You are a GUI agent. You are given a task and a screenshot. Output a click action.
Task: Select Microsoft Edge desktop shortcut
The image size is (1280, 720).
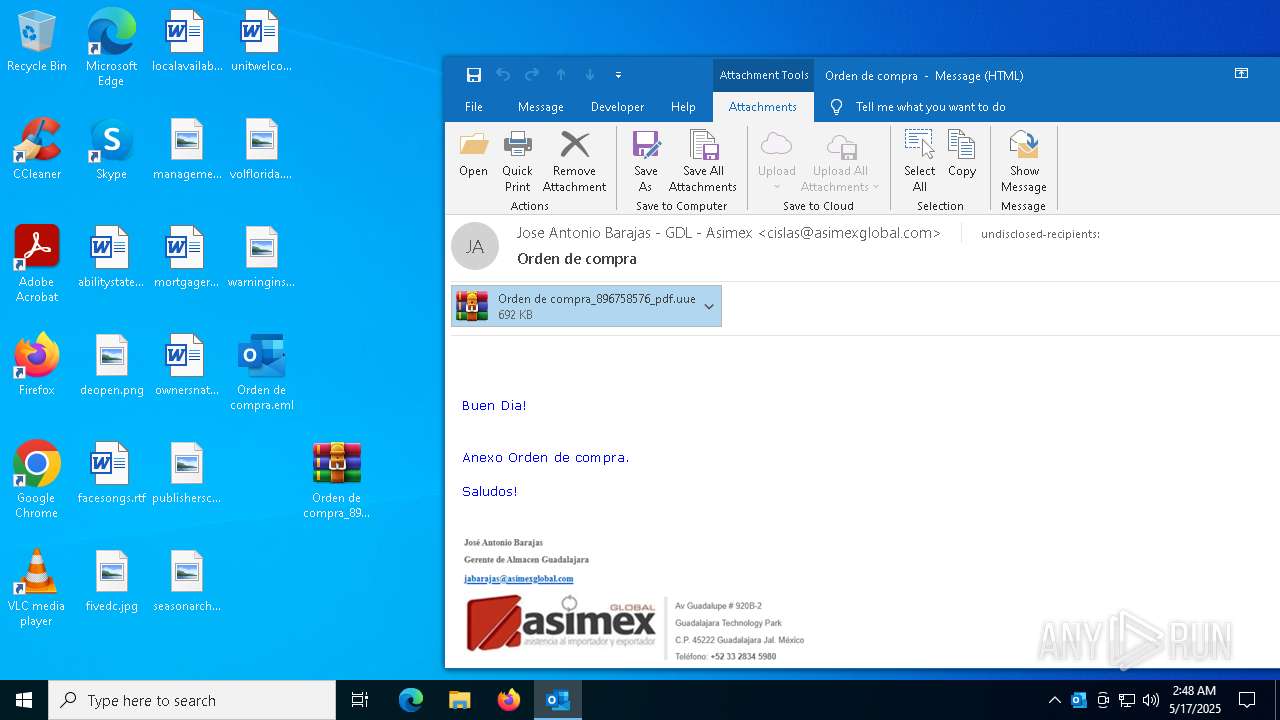click(111, 47)
